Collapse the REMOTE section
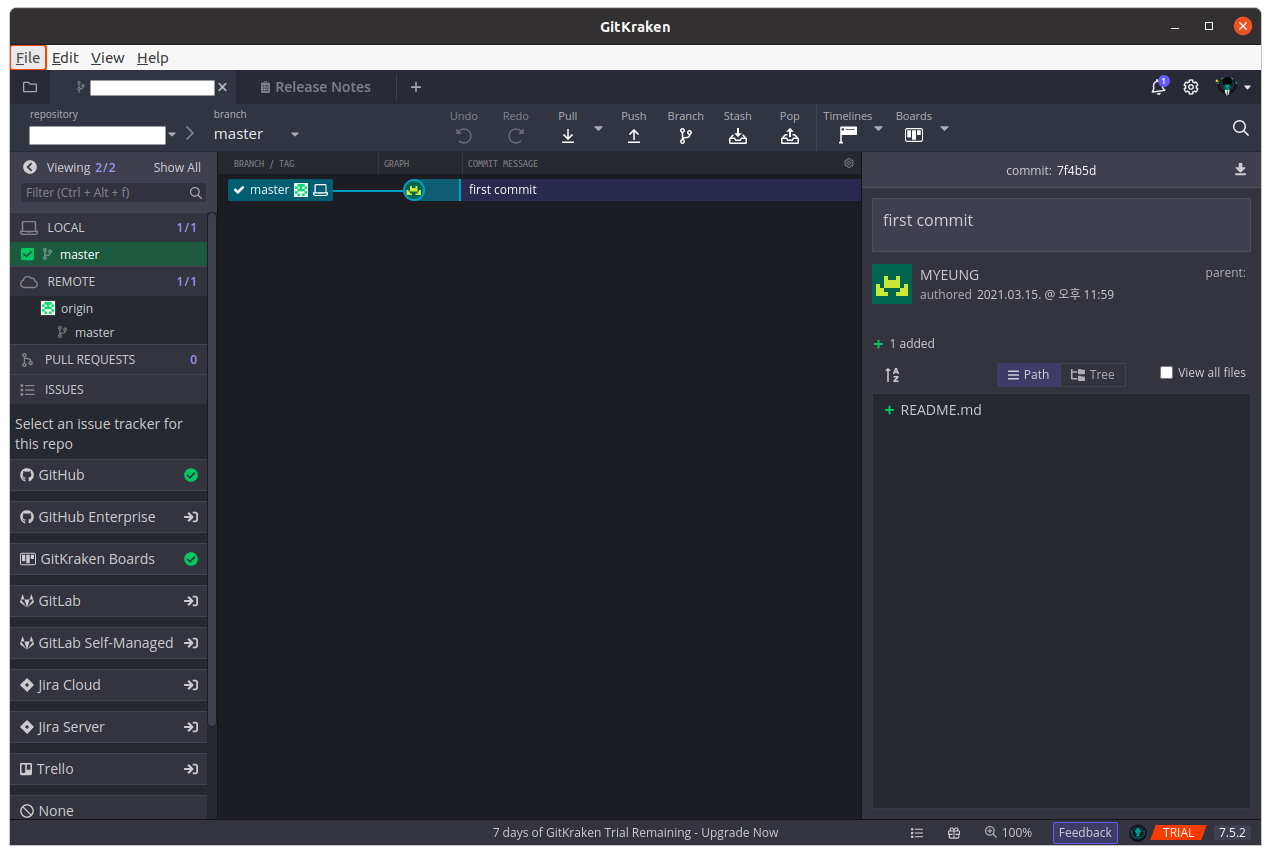The image size is (1271, 855). click(109, 281)
